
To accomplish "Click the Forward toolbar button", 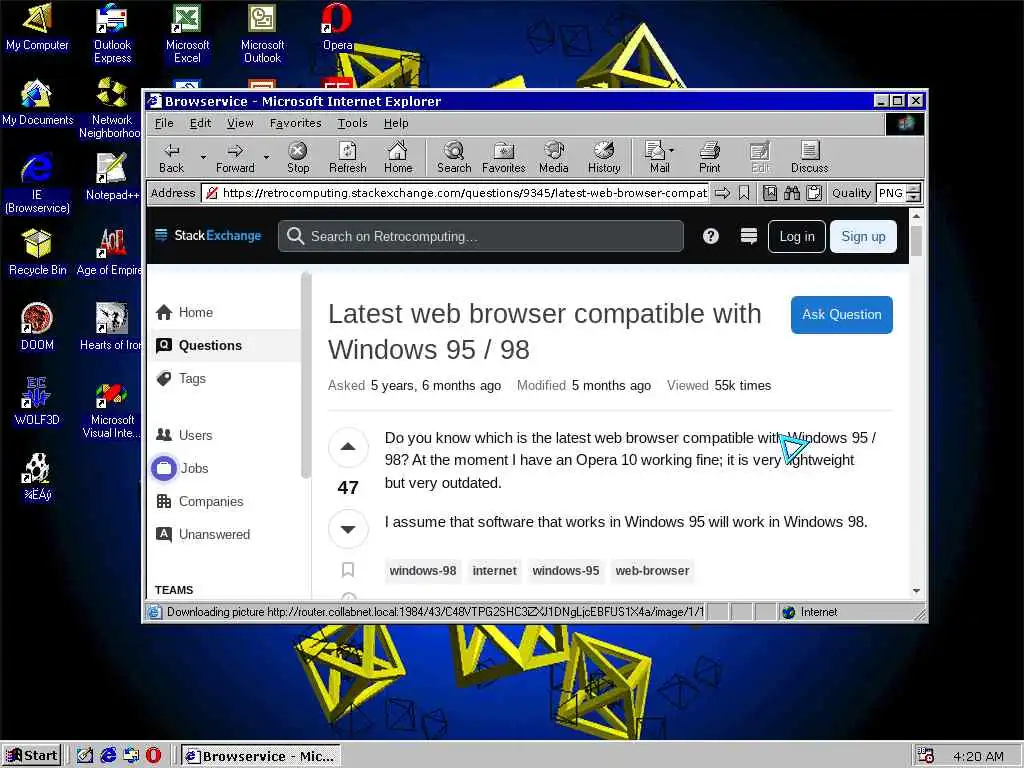I will pos(235,157).
